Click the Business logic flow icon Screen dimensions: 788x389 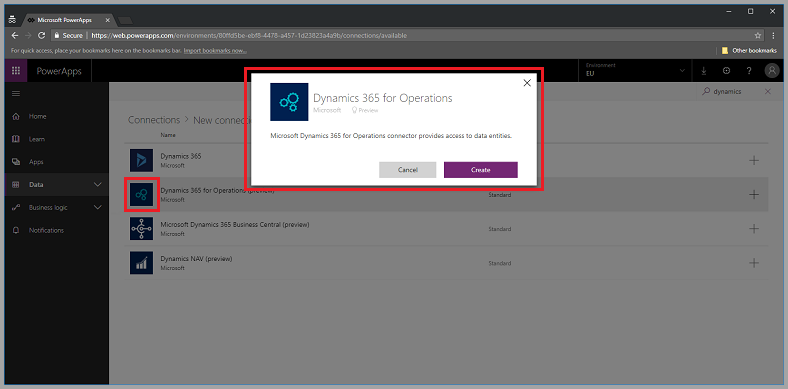coord(16,207)
